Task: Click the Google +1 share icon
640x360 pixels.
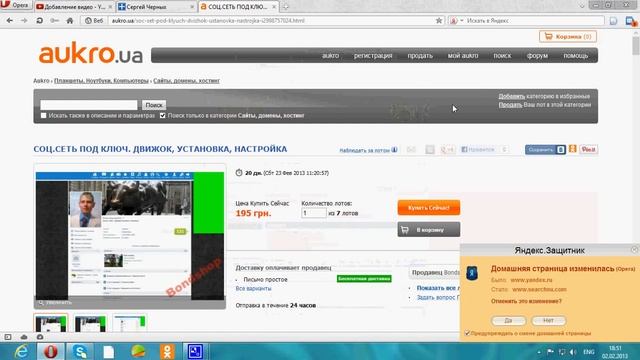Action: (x=448, y=150)
